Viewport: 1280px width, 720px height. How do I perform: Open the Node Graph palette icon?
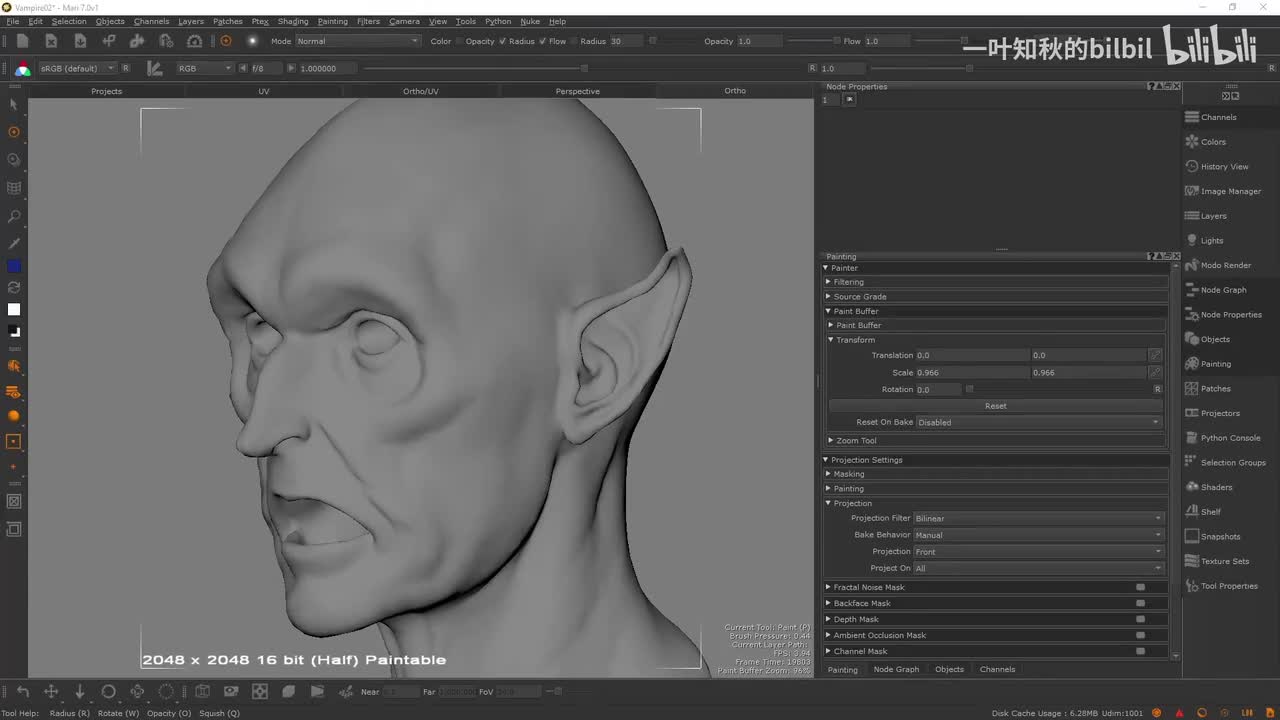click(1192, 290)
